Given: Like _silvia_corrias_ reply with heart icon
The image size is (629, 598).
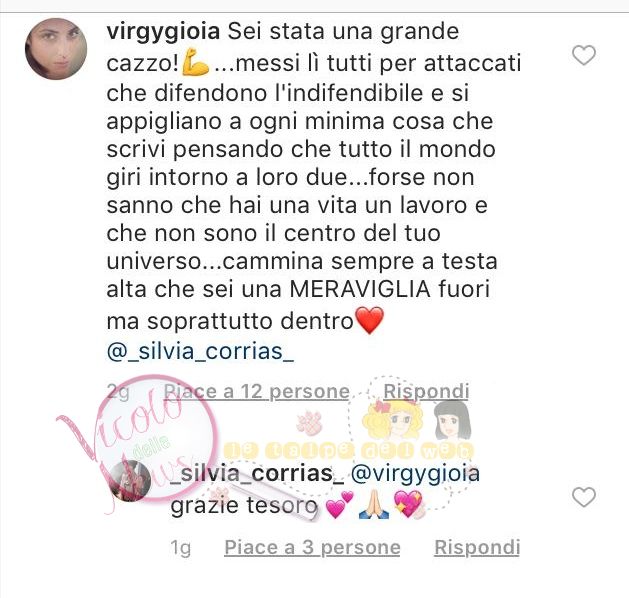Looking at the screenshot, I should 584,497.
